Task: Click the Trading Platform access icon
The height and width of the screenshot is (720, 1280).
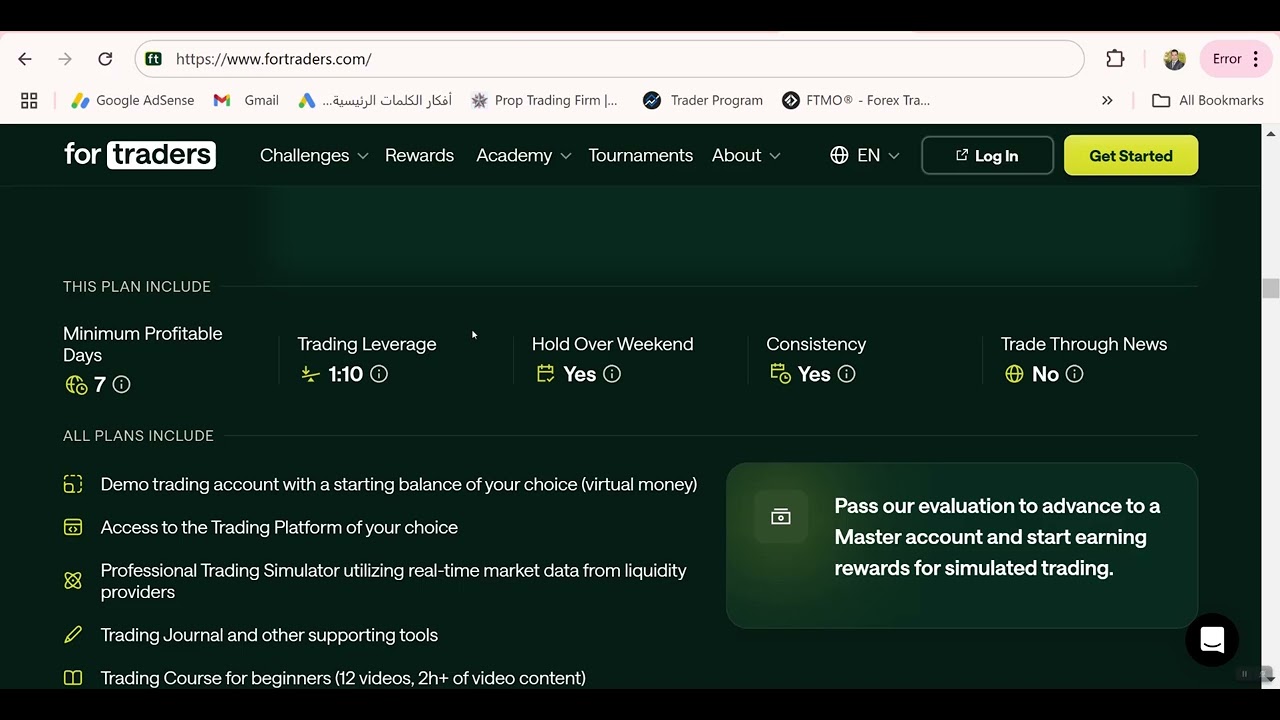Action: [x=73, y=527]
